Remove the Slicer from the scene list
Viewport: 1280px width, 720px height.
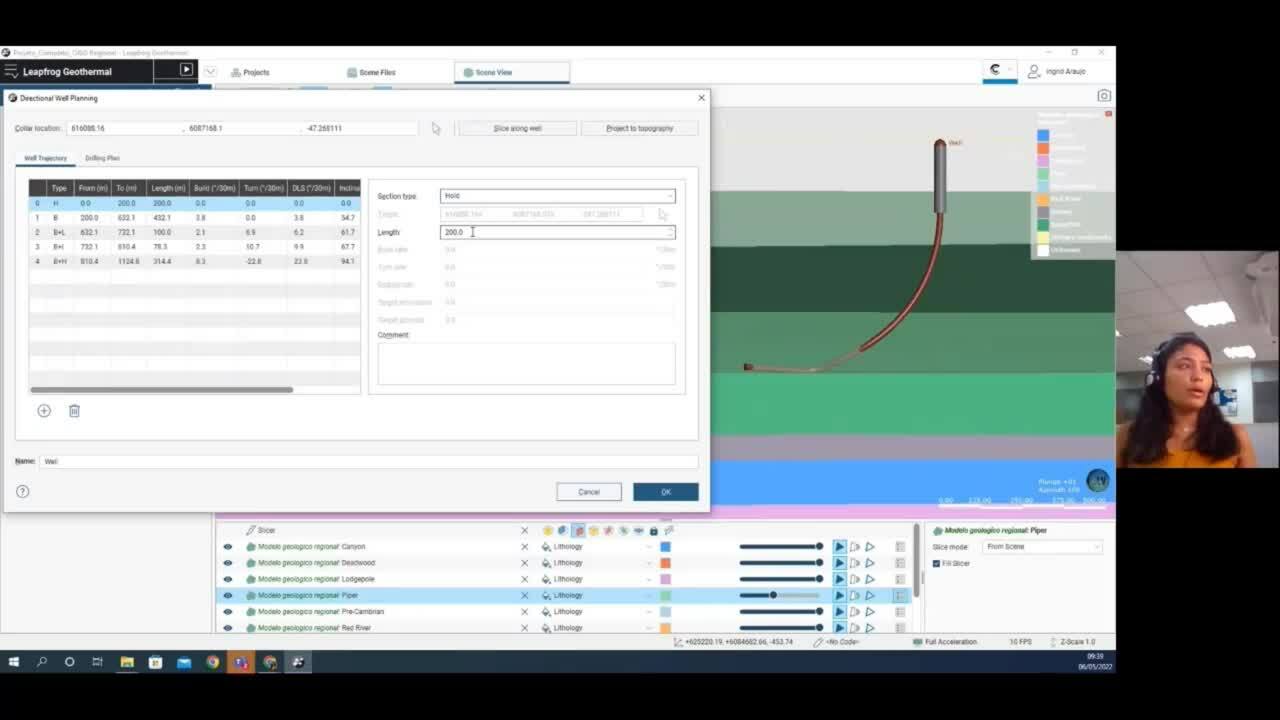(524, 530)
